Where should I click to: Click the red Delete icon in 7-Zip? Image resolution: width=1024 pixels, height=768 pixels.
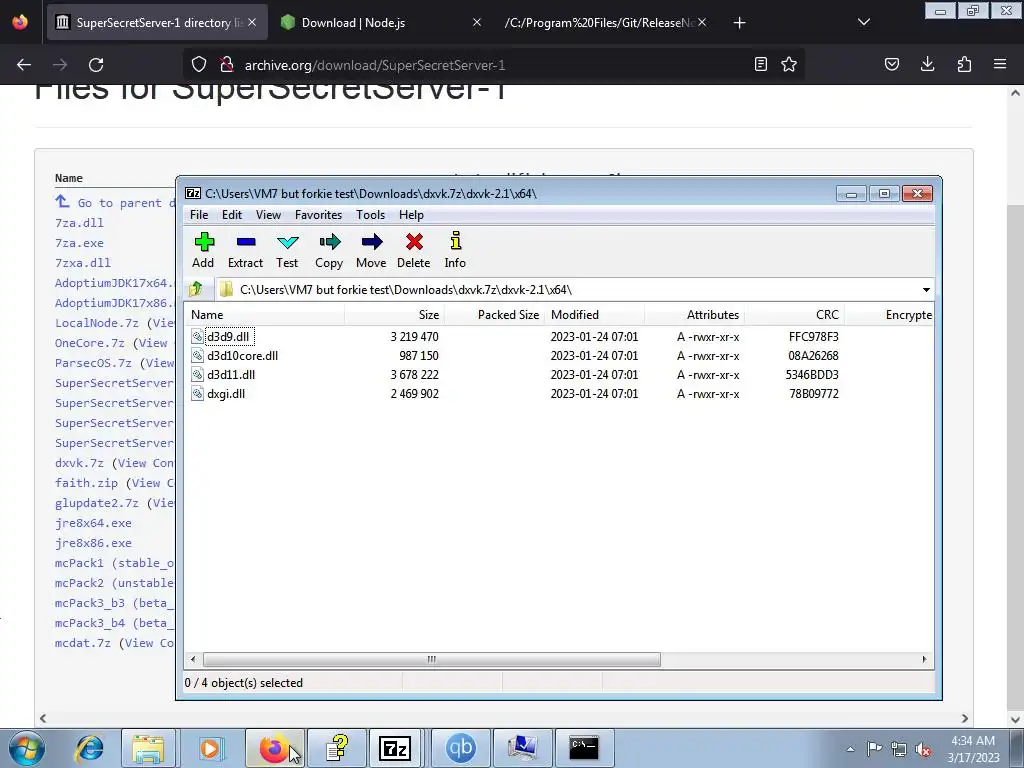click(413, 250)
